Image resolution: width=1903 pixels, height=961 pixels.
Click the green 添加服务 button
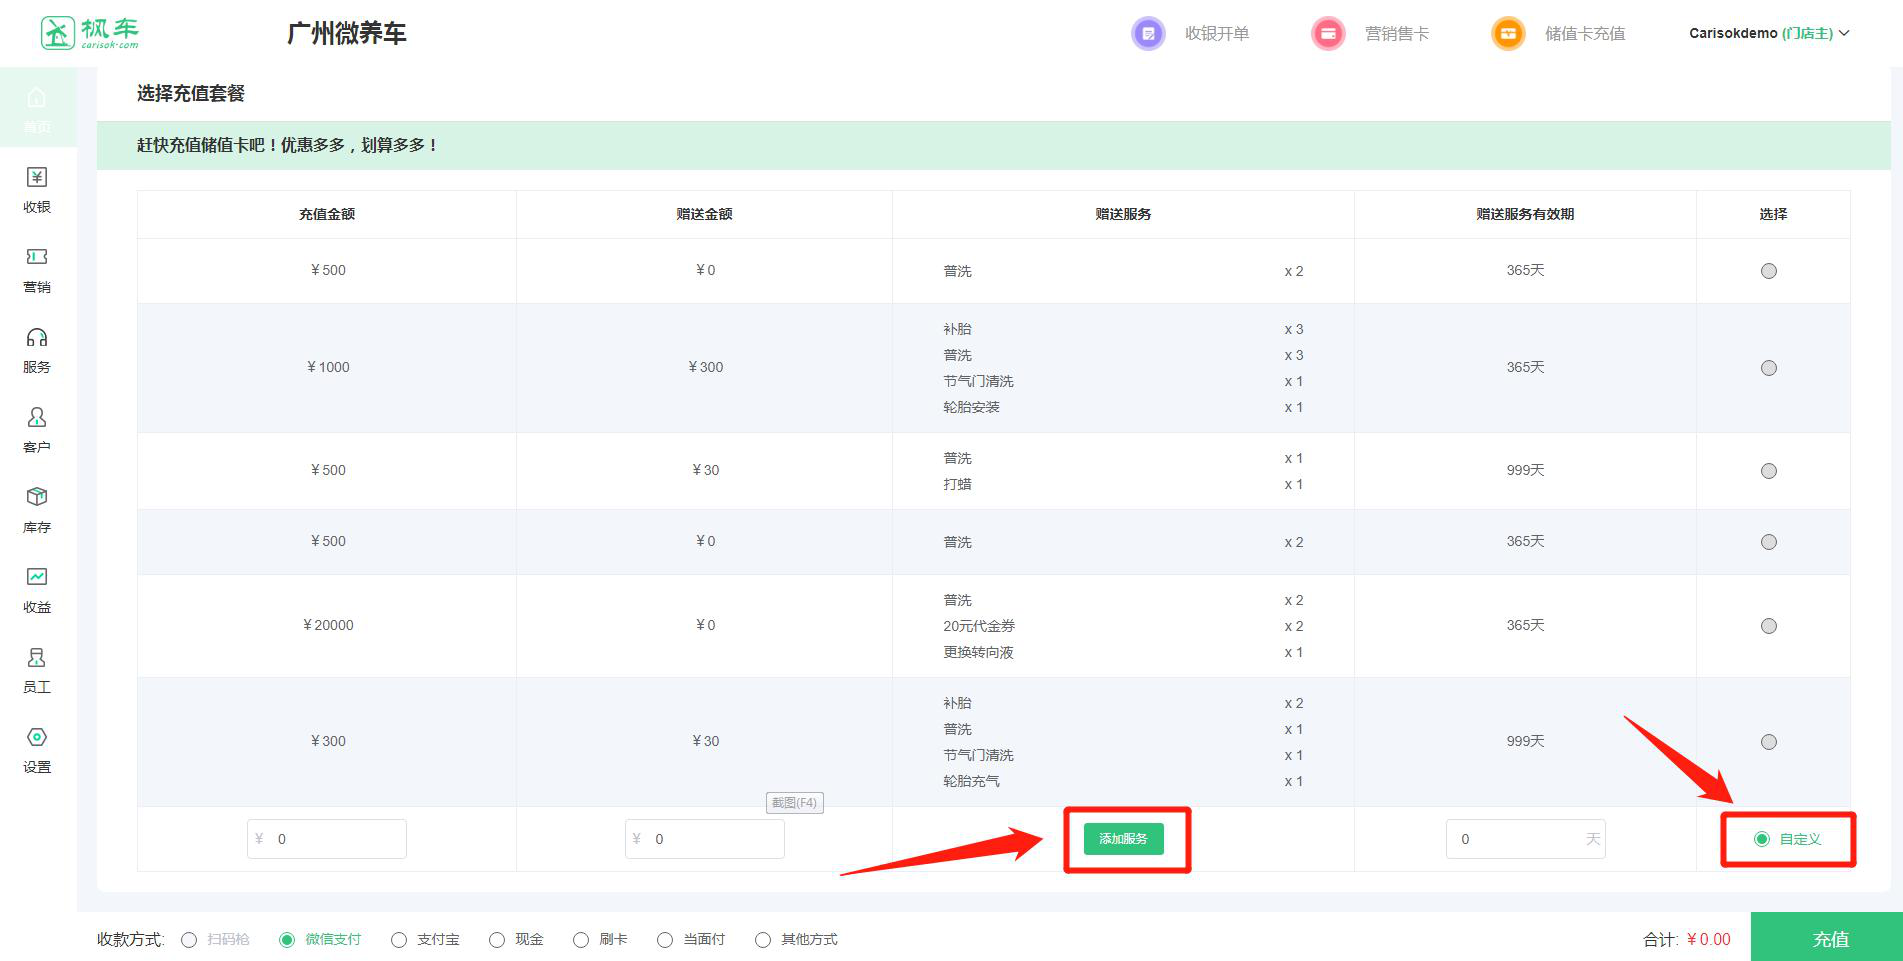[1123, 839]
